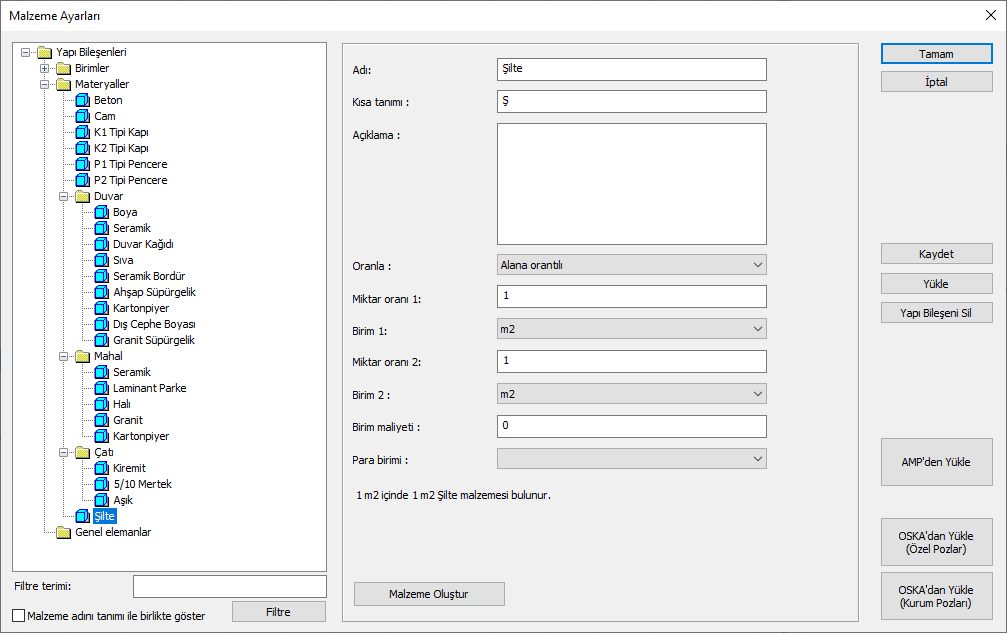Click AMP'den Yükle button

[936, 462]
